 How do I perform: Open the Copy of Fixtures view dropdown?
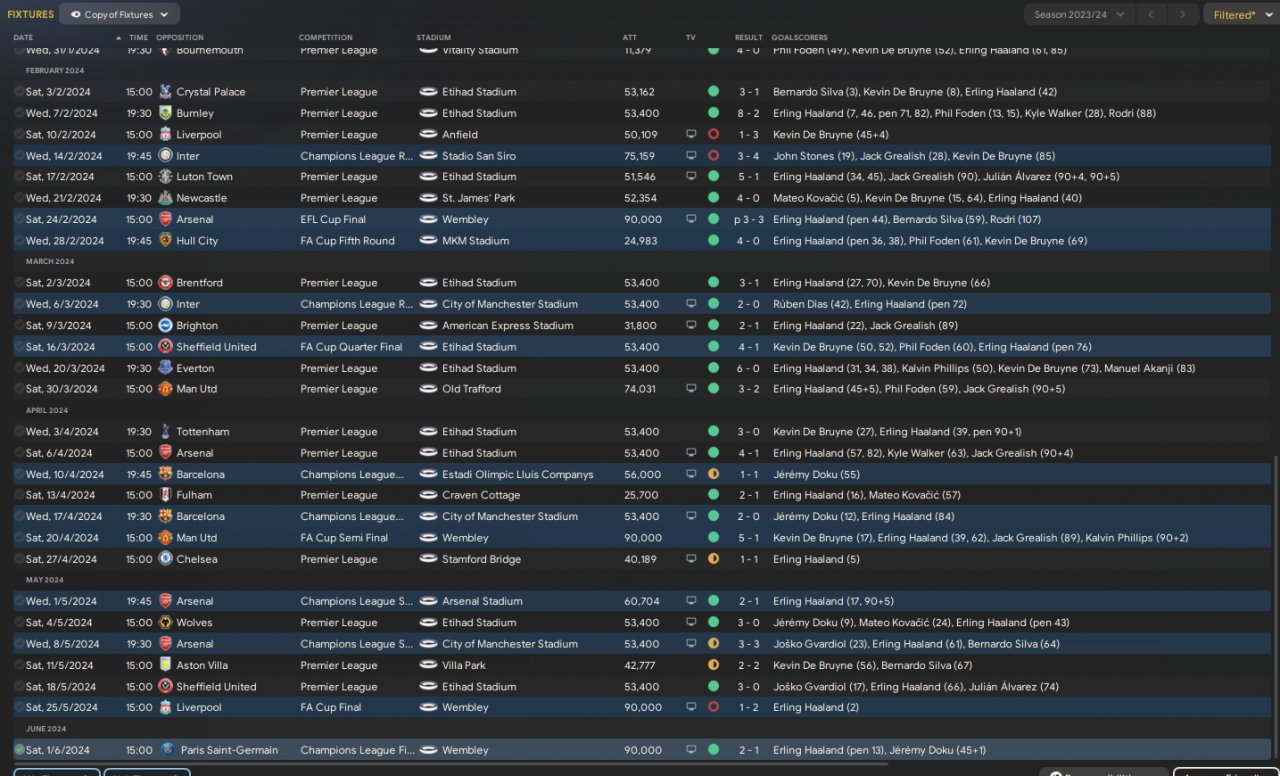point(120,15)
